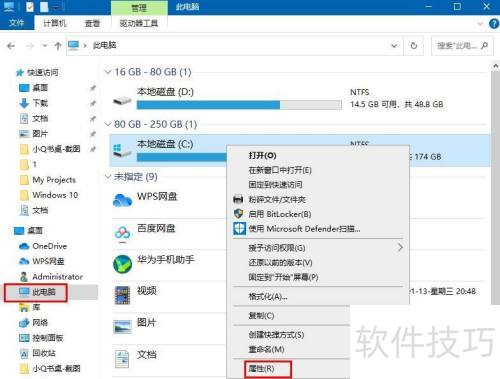
Task: Switch to the 查看 ribbon tab
Action: coord(92,23)
